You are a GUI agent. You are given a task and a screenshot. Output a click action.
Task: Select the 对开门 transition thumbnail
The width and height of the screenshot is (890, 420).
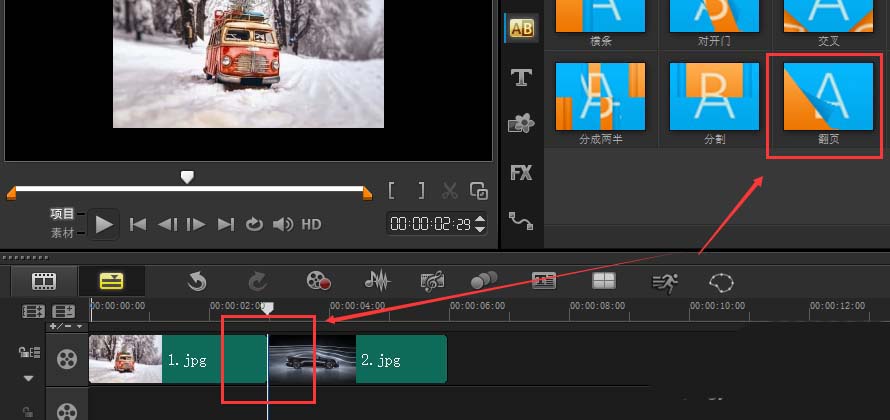(x=714, y=16)
